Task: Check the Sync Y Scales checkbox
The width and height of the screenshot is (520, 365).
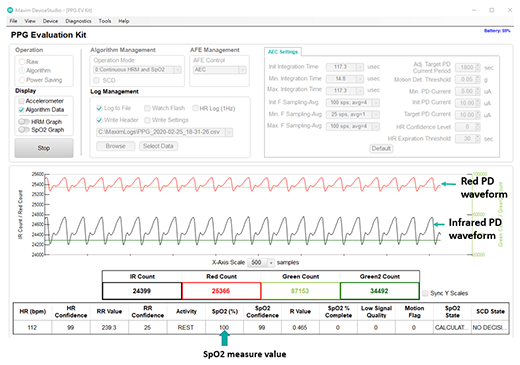Action: point(425,293)
